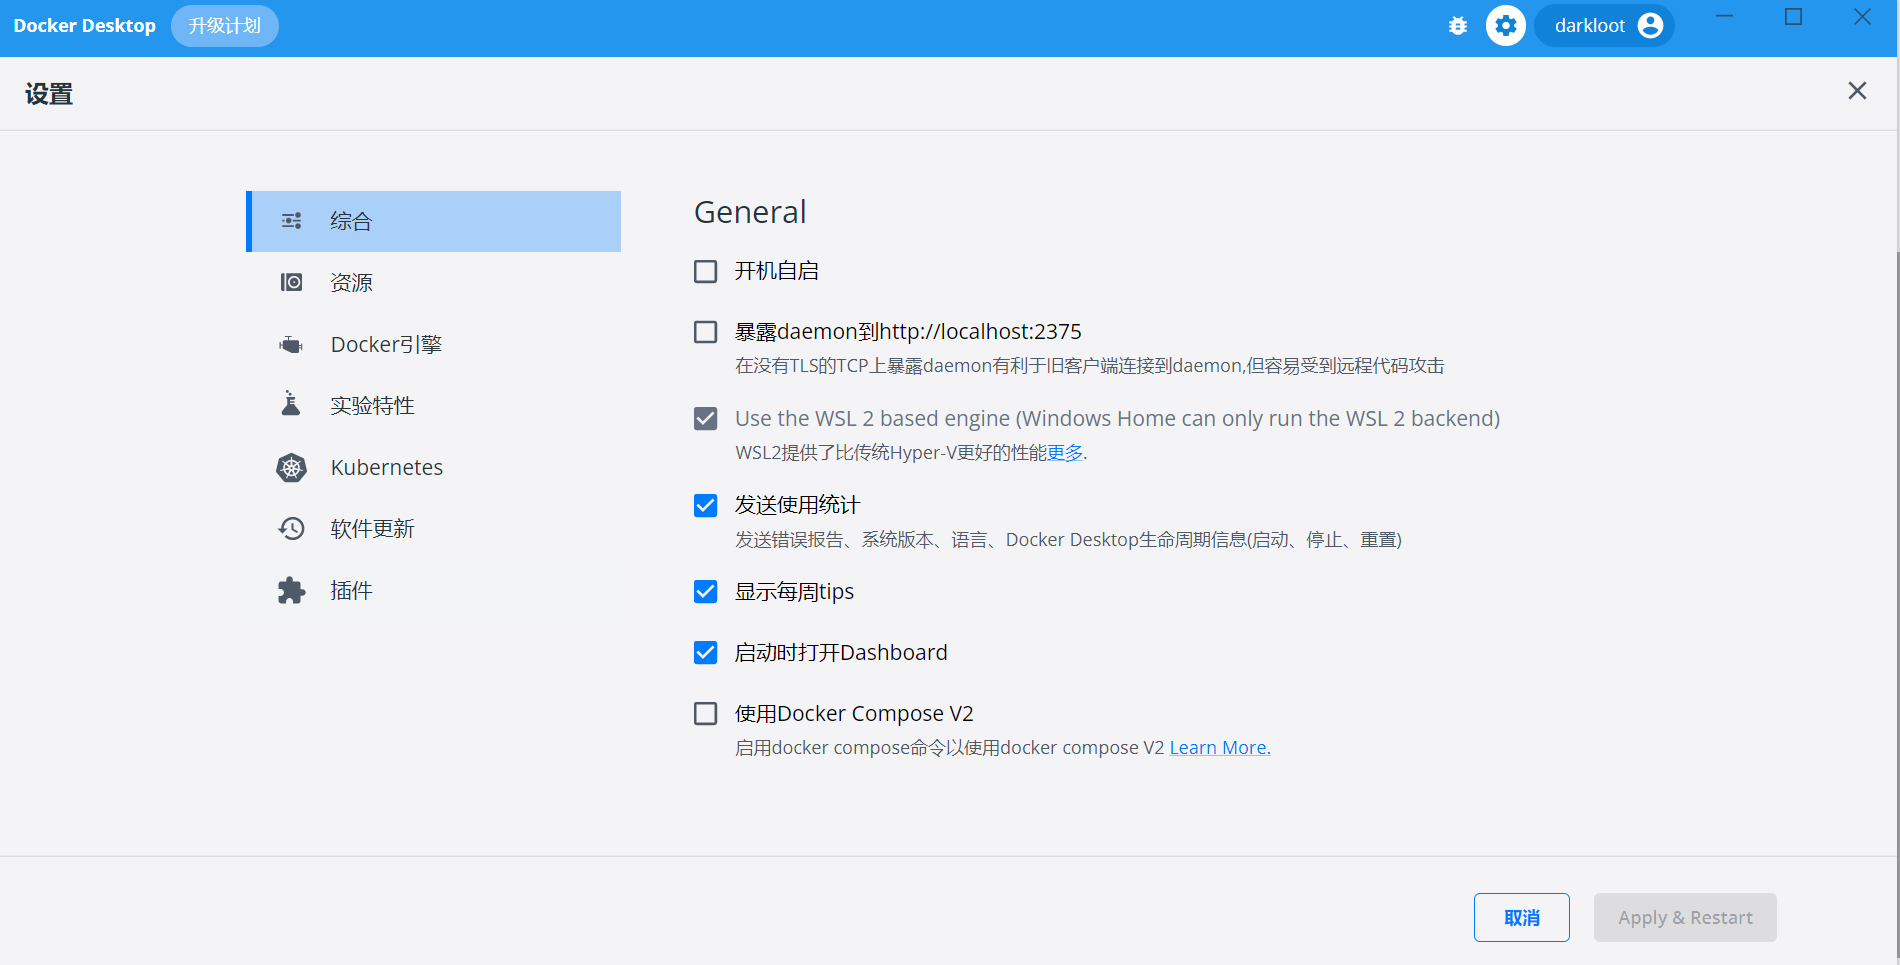Click the bug troubleshoot icon
The width and height of the screenshot is (1900, 965).
(1458, 26)
